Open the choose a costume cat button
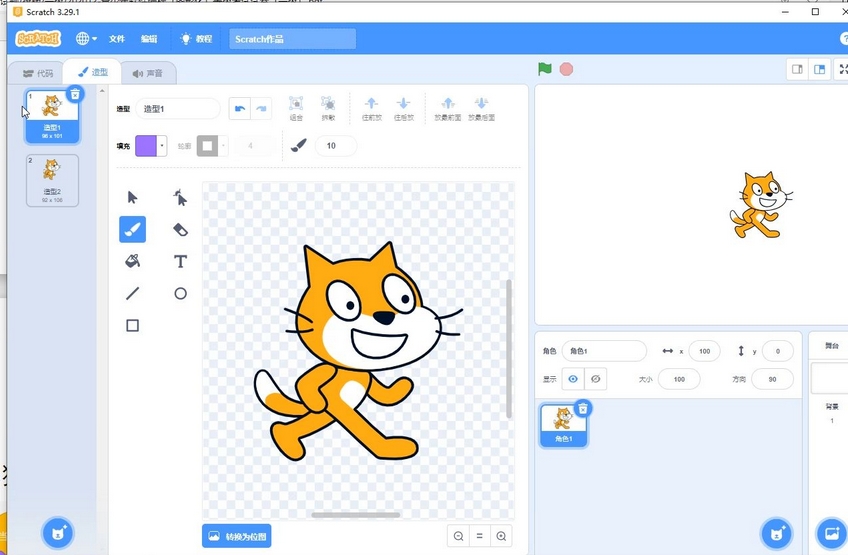This screenshot has width=848, height=555. [58, 533]
